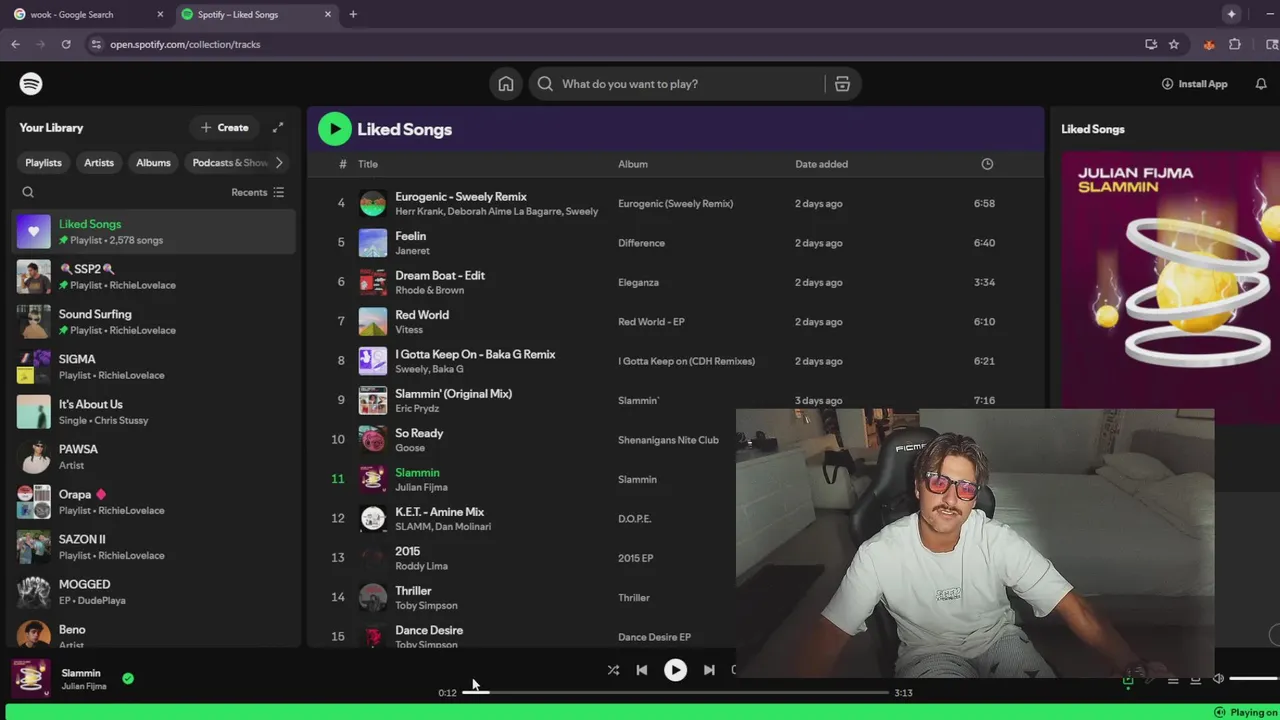The height and width of the screenshot is (720, 1280).
Task: Open connect to a device icon
Action: pyautogui.click(x=1195, y=680)
